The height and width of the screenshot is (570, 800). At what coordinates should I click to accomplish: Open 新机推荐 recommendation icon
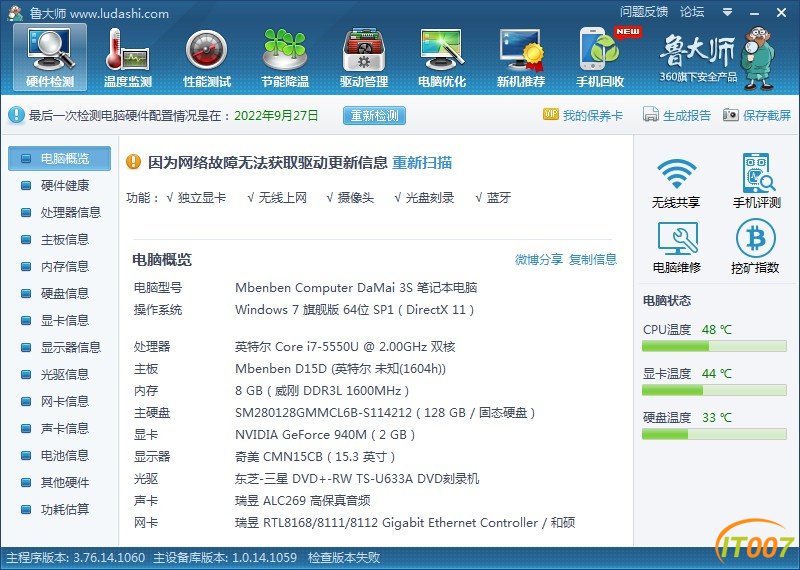(520, 57)
